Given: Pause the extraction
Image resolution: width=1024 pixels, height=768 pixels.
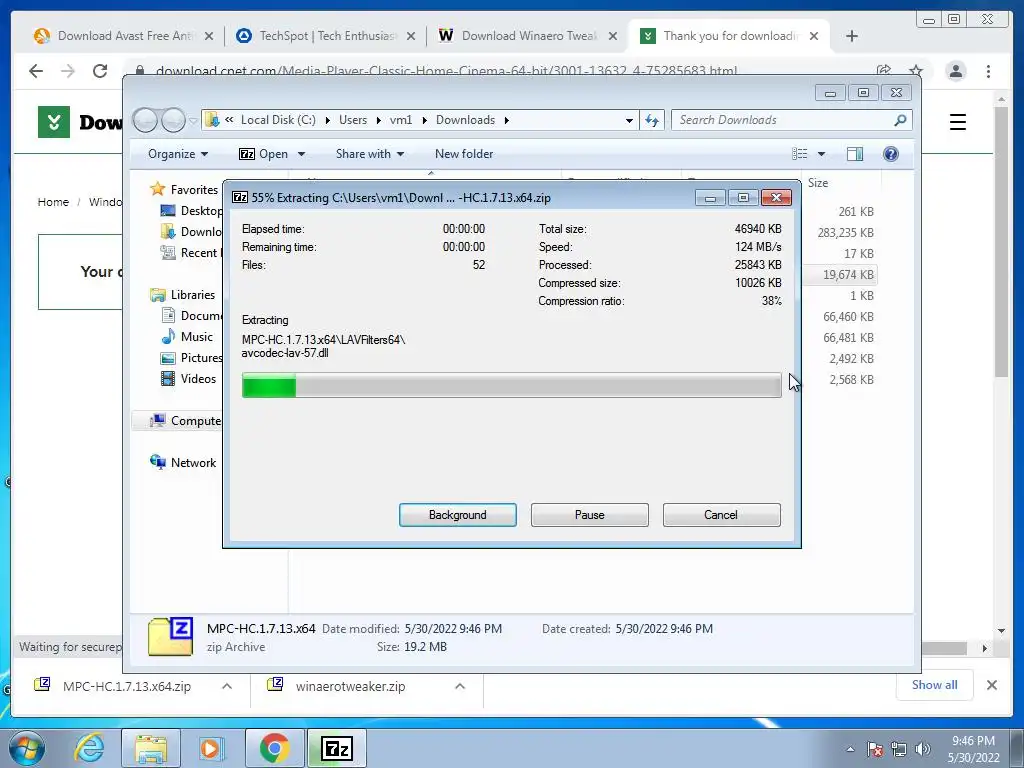Looking at the screenshot, I should tap(589, 515).
